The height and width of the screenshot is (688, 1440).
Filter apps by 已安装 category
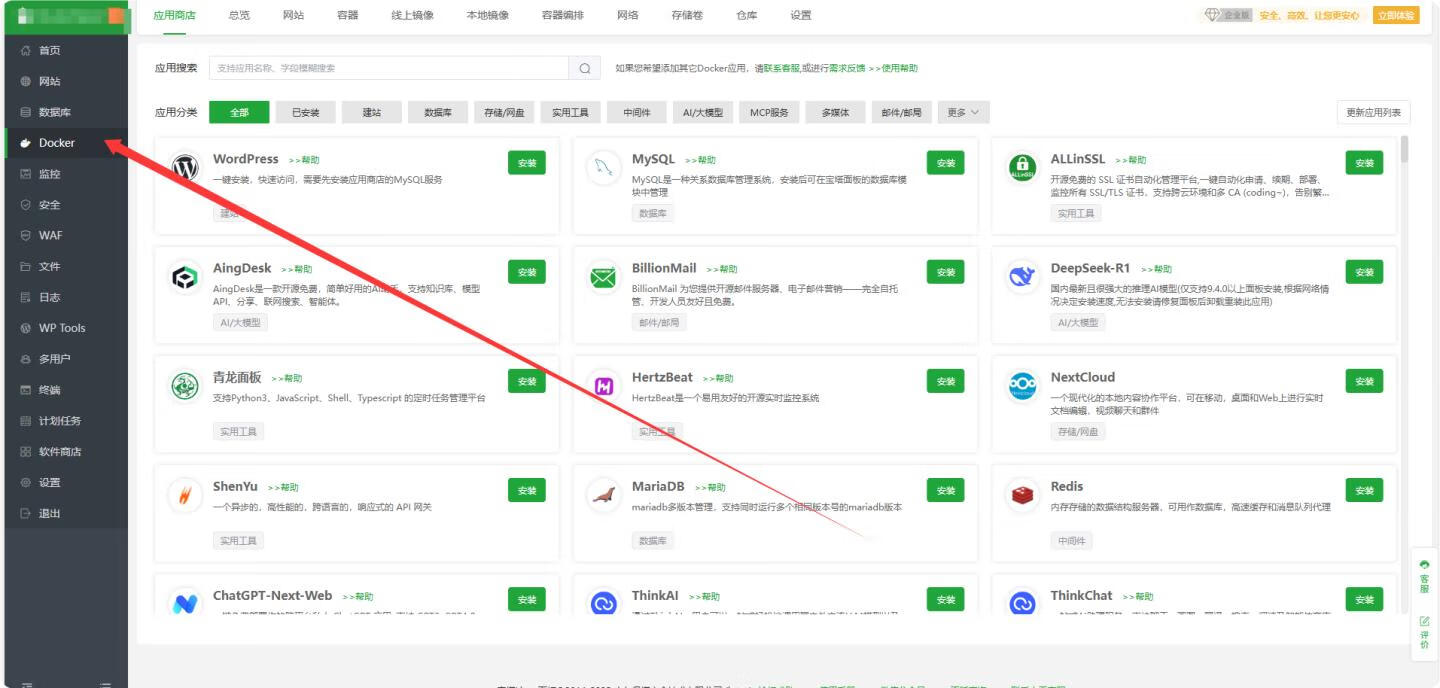coord(306,113)
